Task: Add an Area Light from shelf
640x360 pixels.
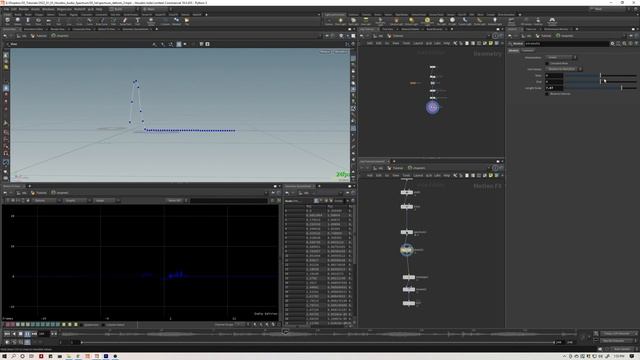Action: [366, 21]
